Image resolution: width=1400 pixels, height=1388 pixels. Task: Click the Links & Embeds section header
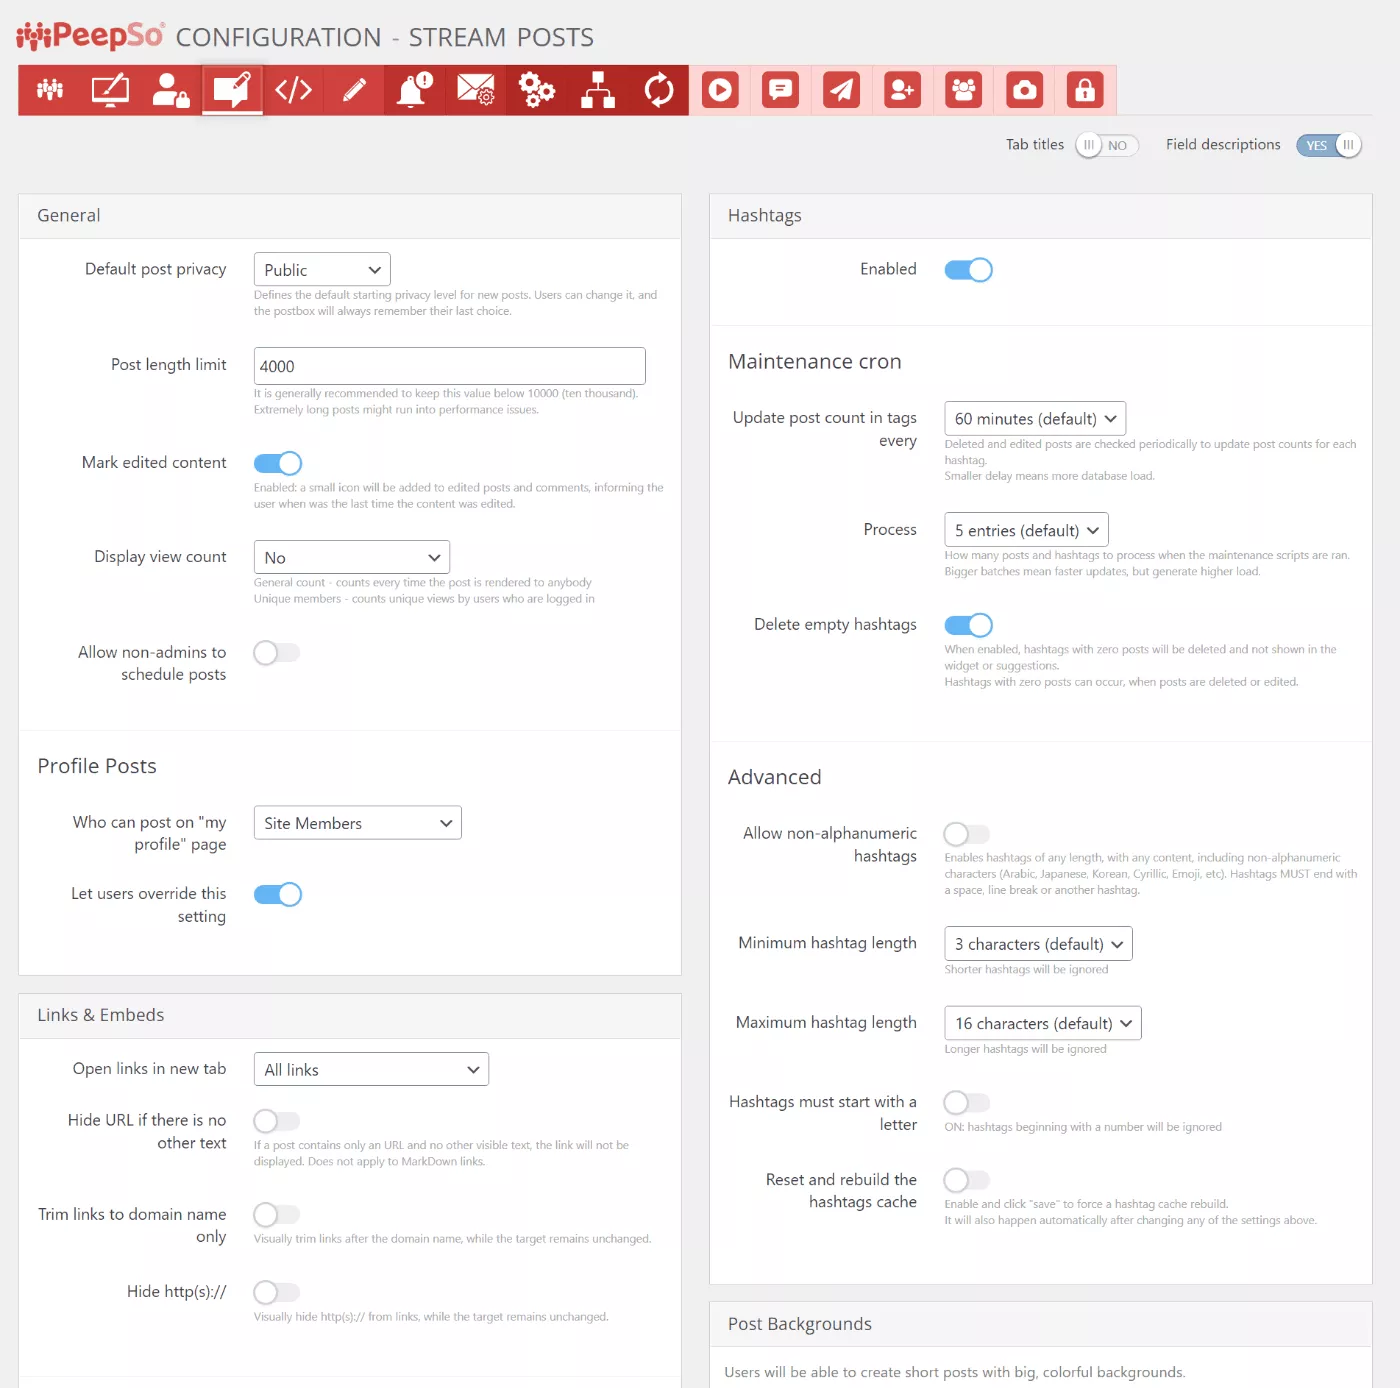(350, 1015)
